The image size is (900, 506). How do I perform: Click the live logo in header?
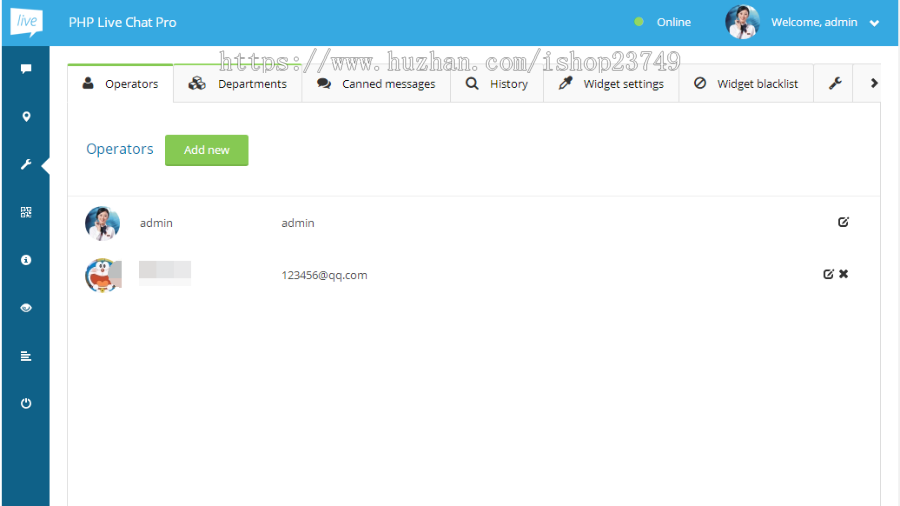tap(26, 22)
